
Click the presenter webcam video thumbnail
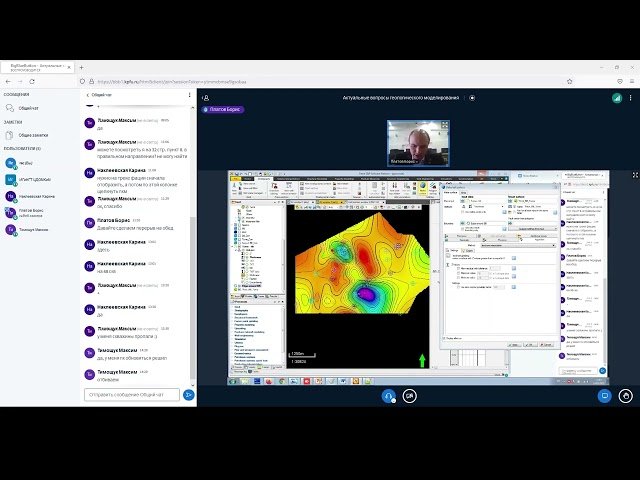[x=416, y=144]
